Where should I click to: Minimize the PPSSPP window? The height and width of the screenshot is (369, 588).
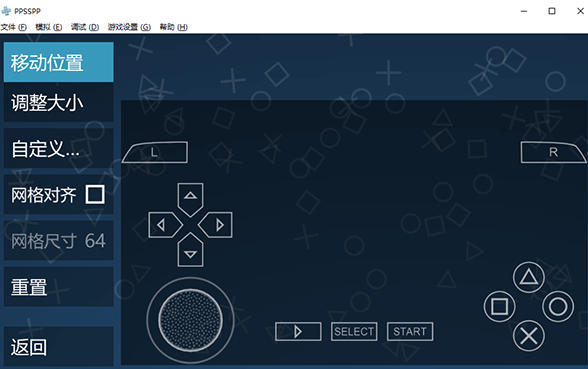tap(524, 11)
